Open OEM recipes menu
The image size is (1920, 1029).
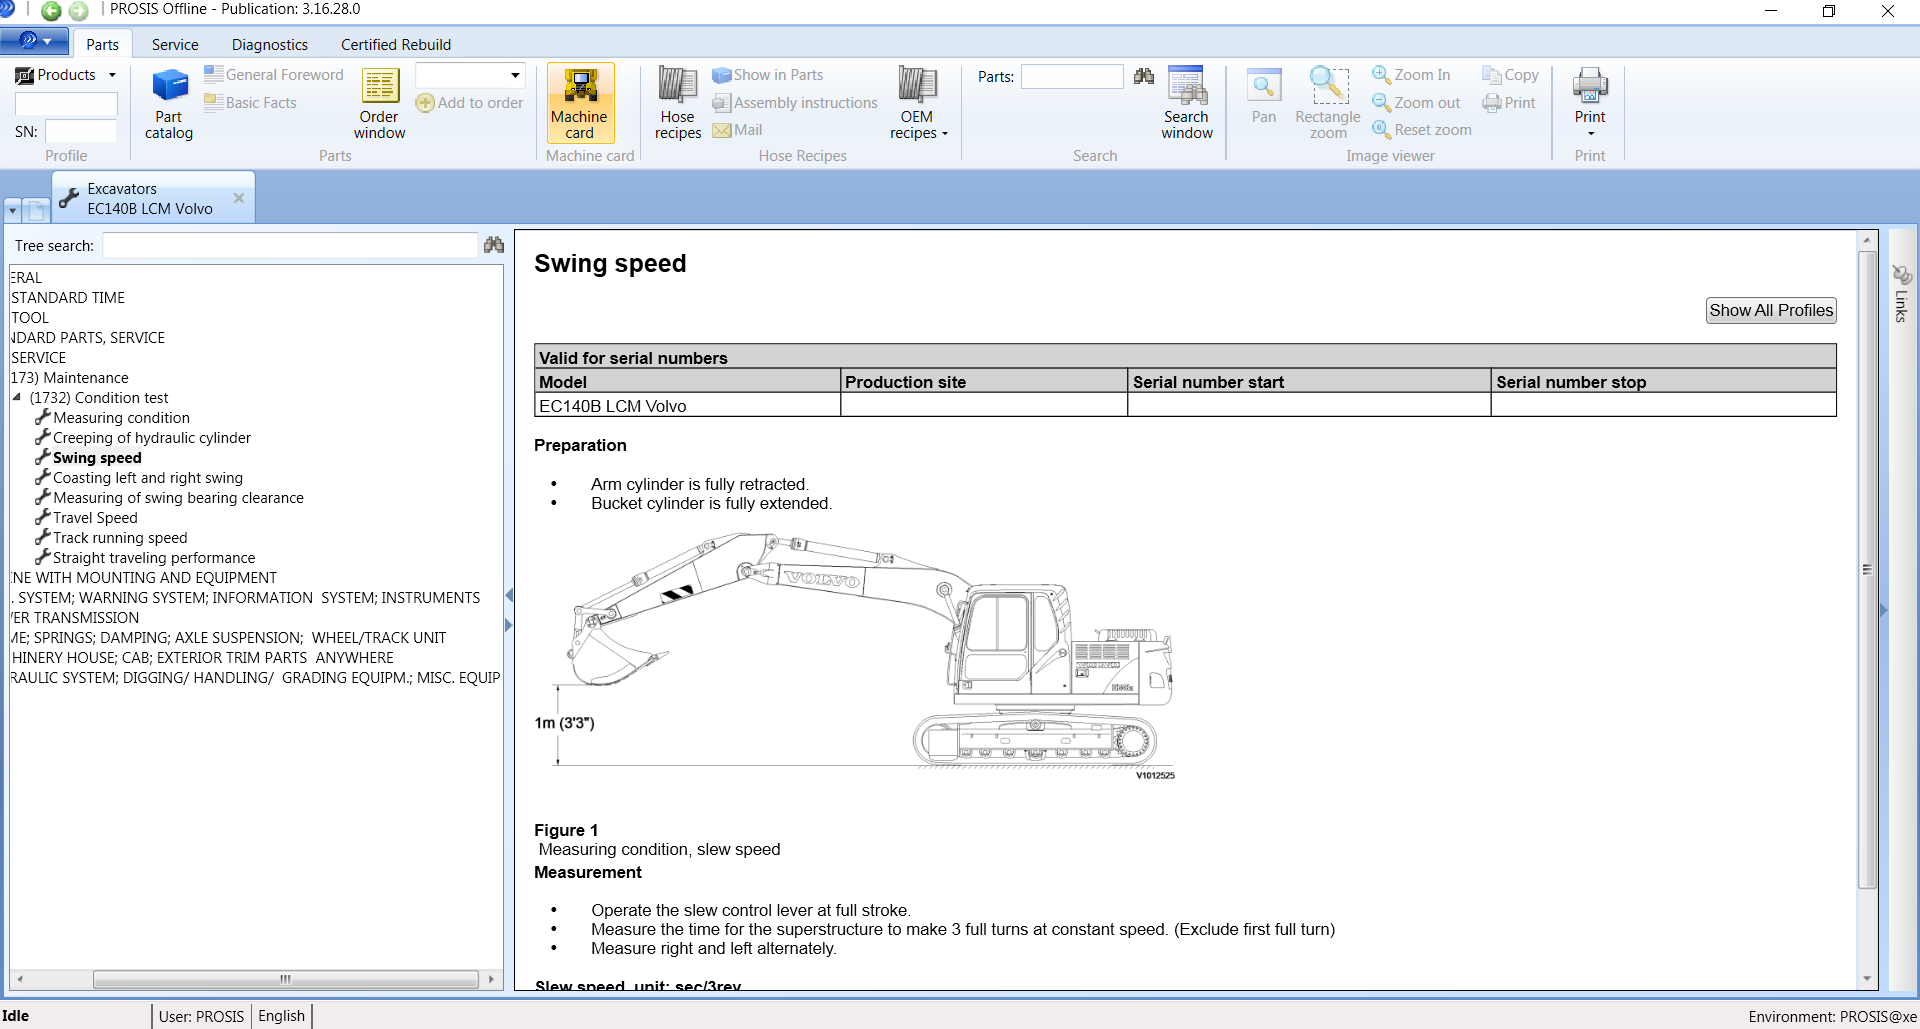917,104
